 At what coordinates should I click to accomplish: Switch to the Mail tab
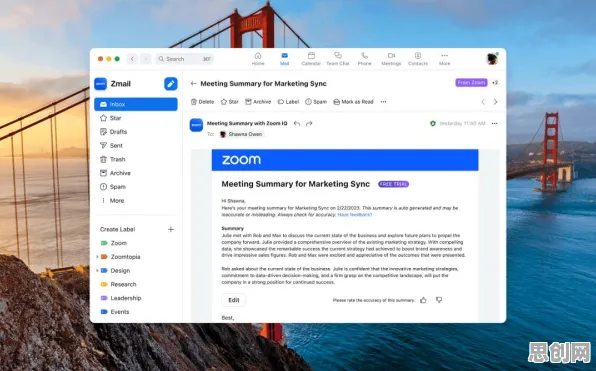pos(284,59)
